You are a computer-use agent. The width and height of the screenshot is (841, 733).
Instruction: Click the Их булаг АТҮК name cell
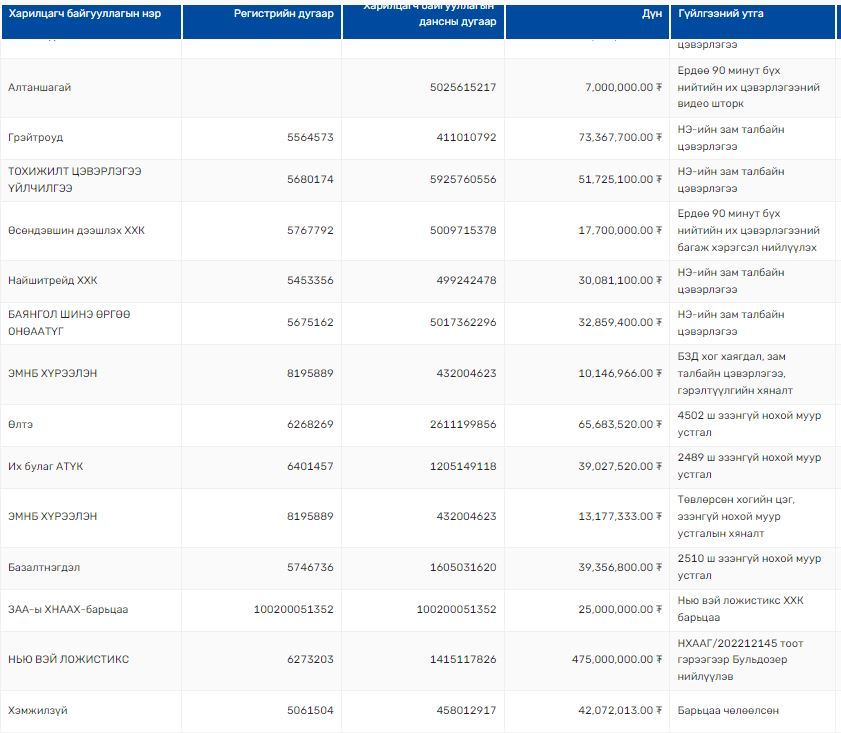coord(46,466)
